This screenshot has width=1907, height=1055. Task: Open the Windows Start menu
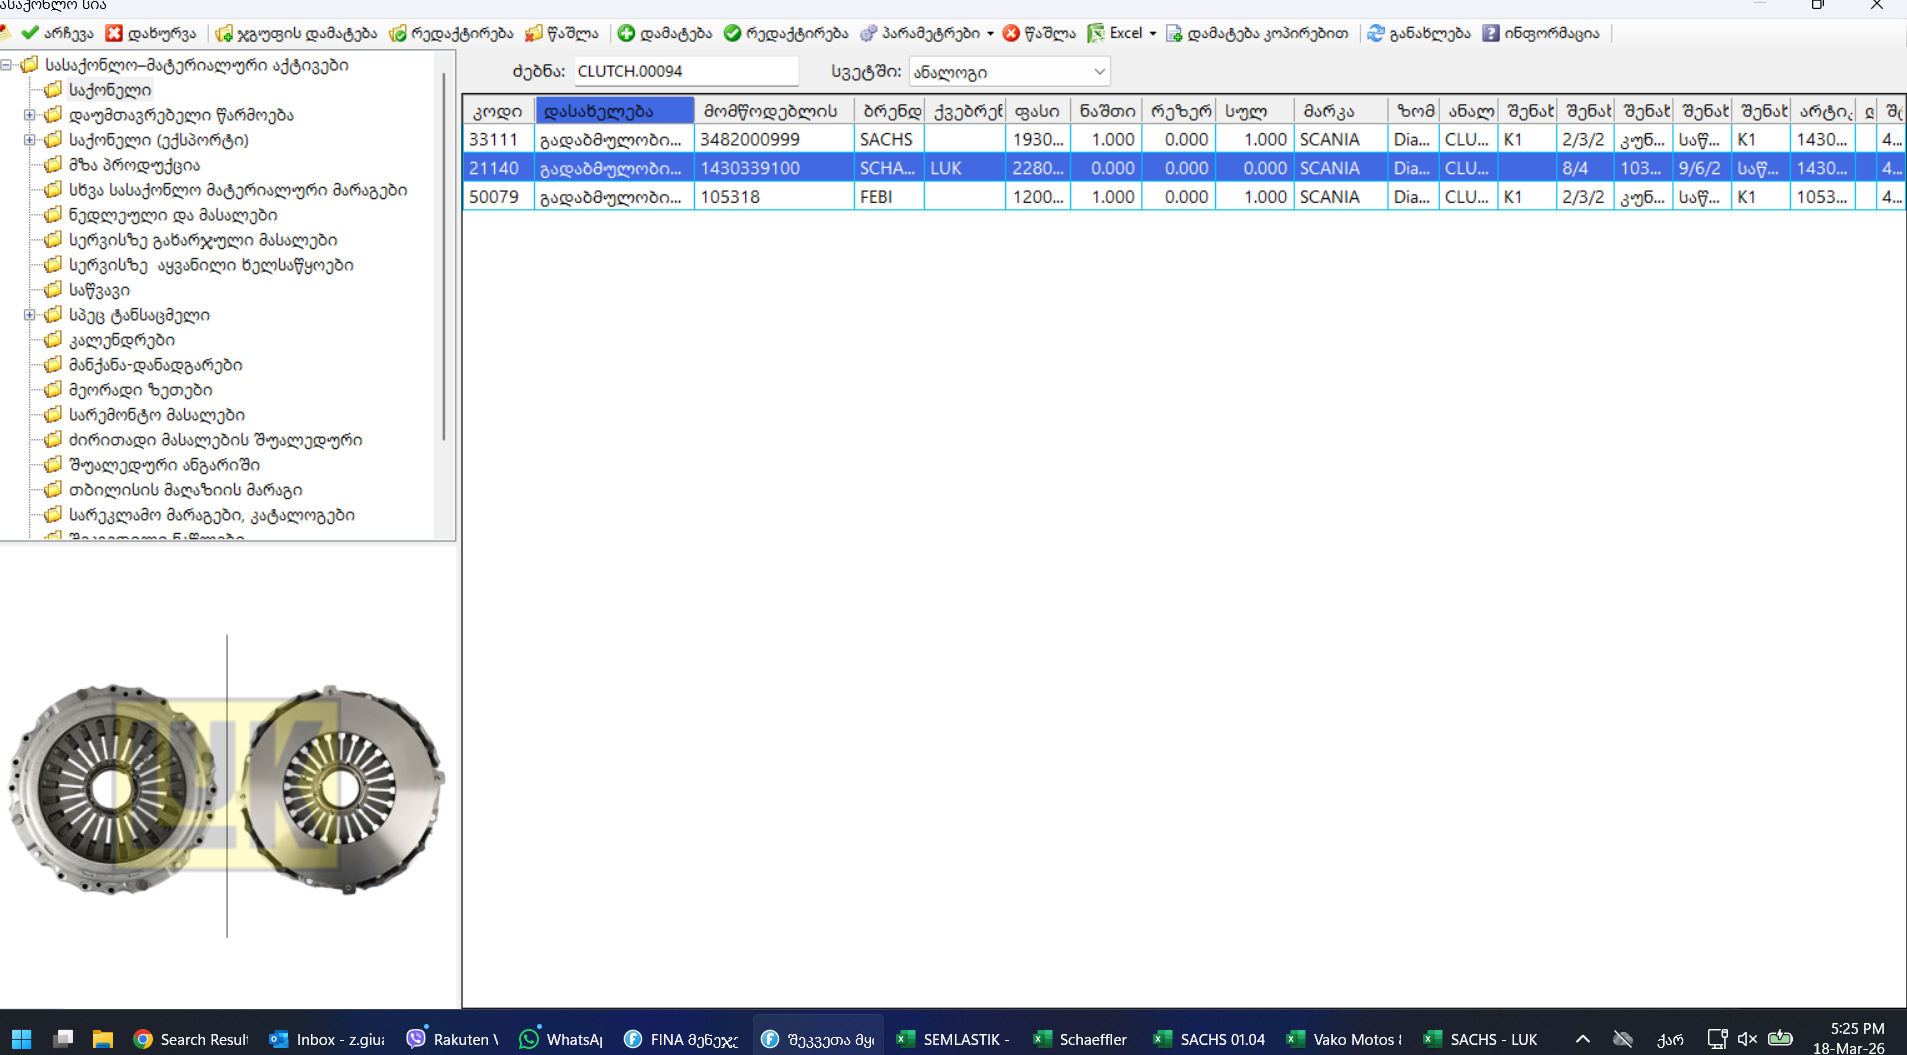[21, 1039]
